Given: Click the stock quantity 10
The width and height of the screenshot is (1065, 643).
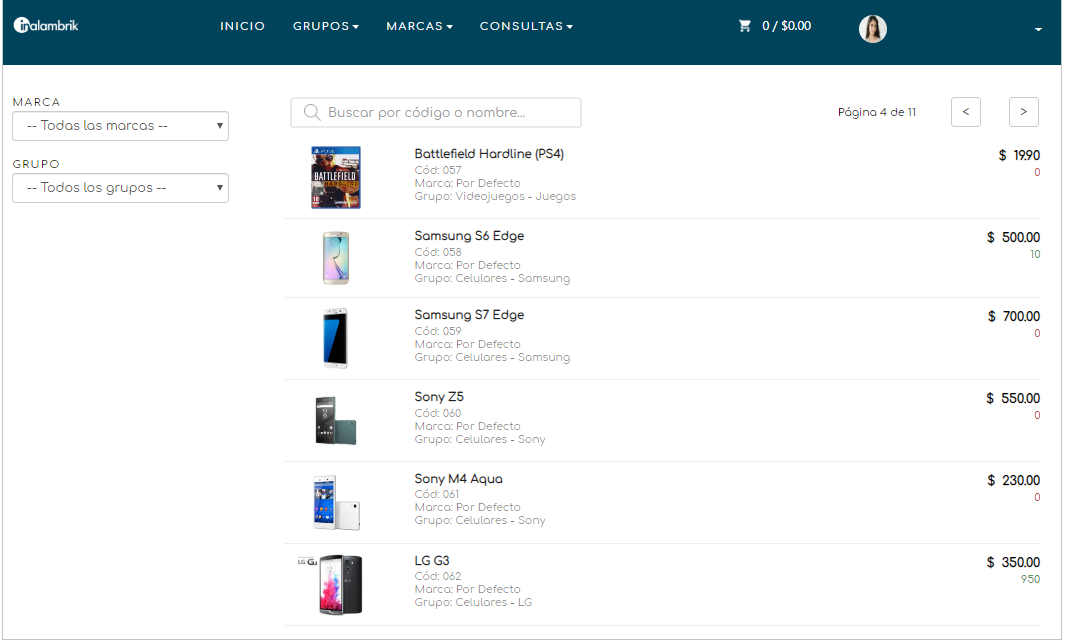Looking at the screenshot, I should pyautogui.click(x=1035, y=255).
